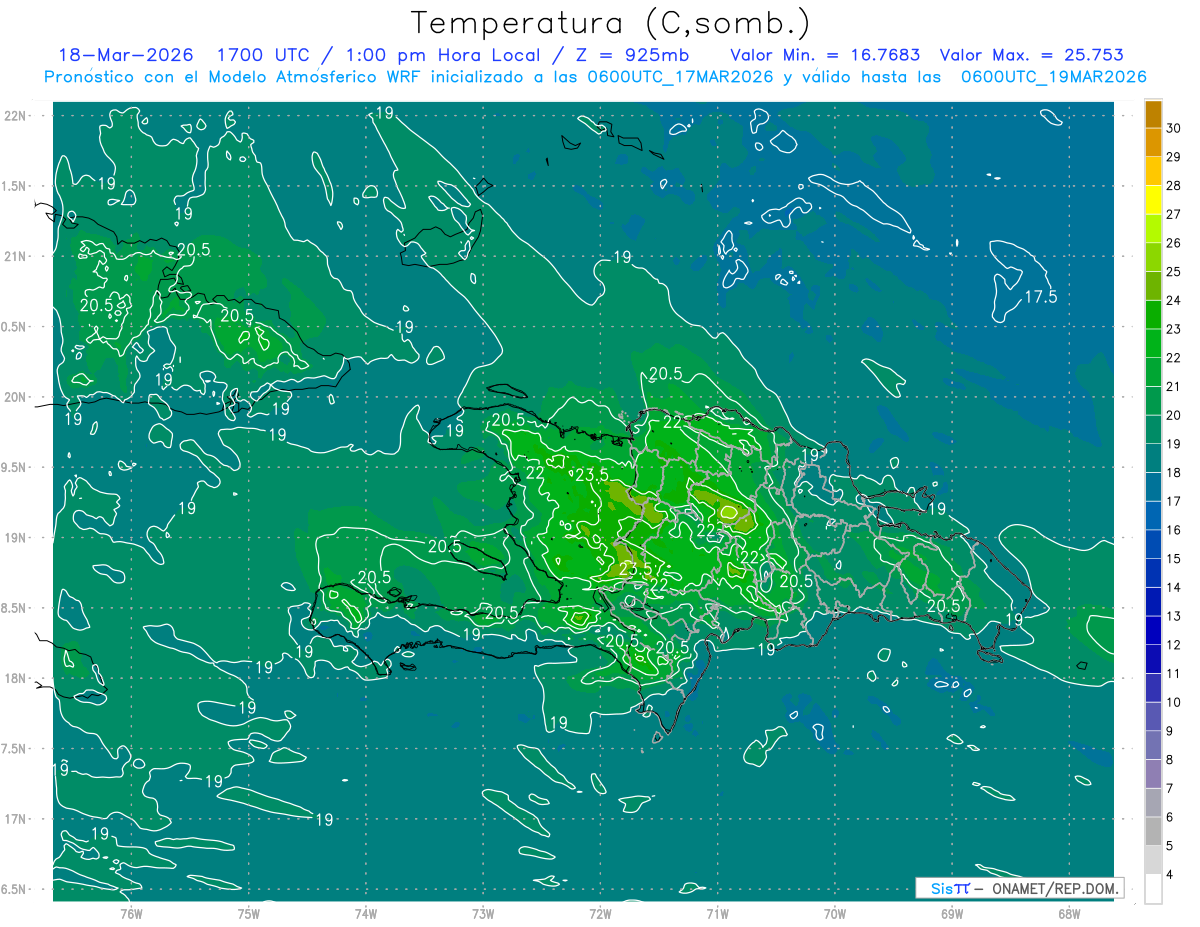Viewport: 1200px width, 927px height.
Task: Click the '26' label on the color scale
Action: click(x=1174, y=243)
